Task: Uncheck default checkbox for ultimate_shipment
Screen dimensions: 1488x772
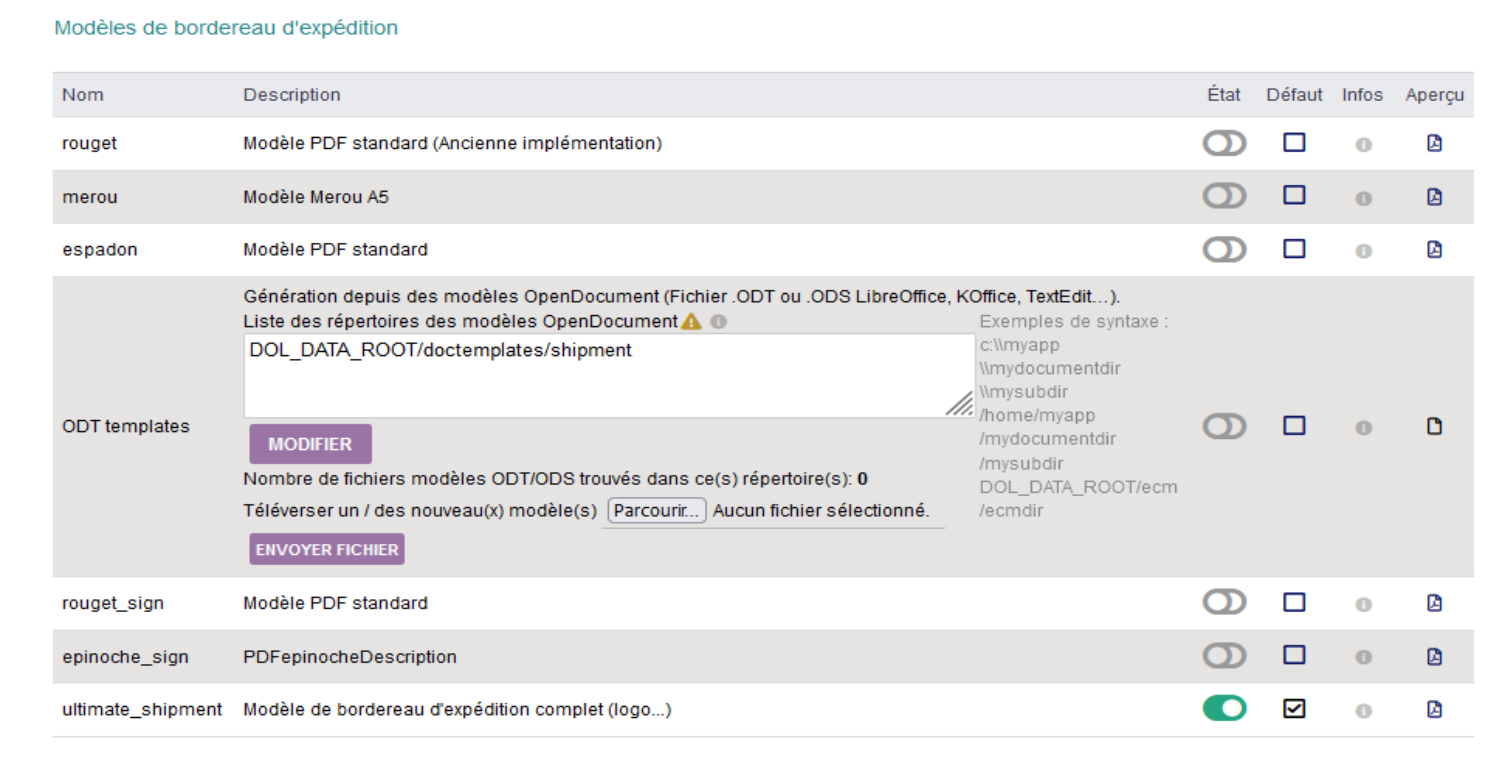Action: pos(1294,708)
